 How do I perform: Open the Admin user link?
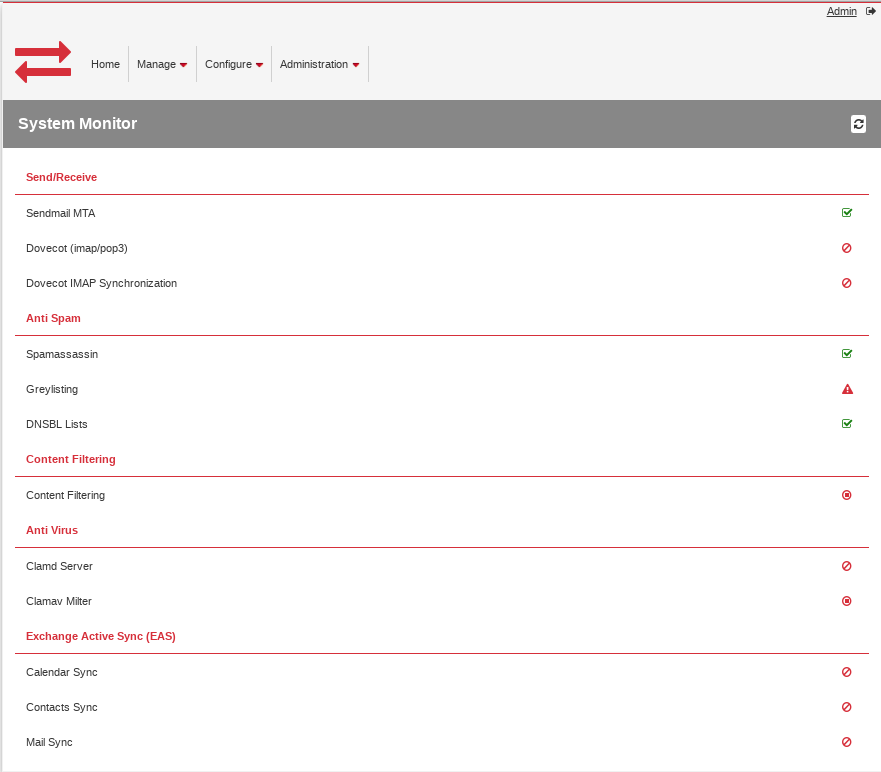[841, 11]
